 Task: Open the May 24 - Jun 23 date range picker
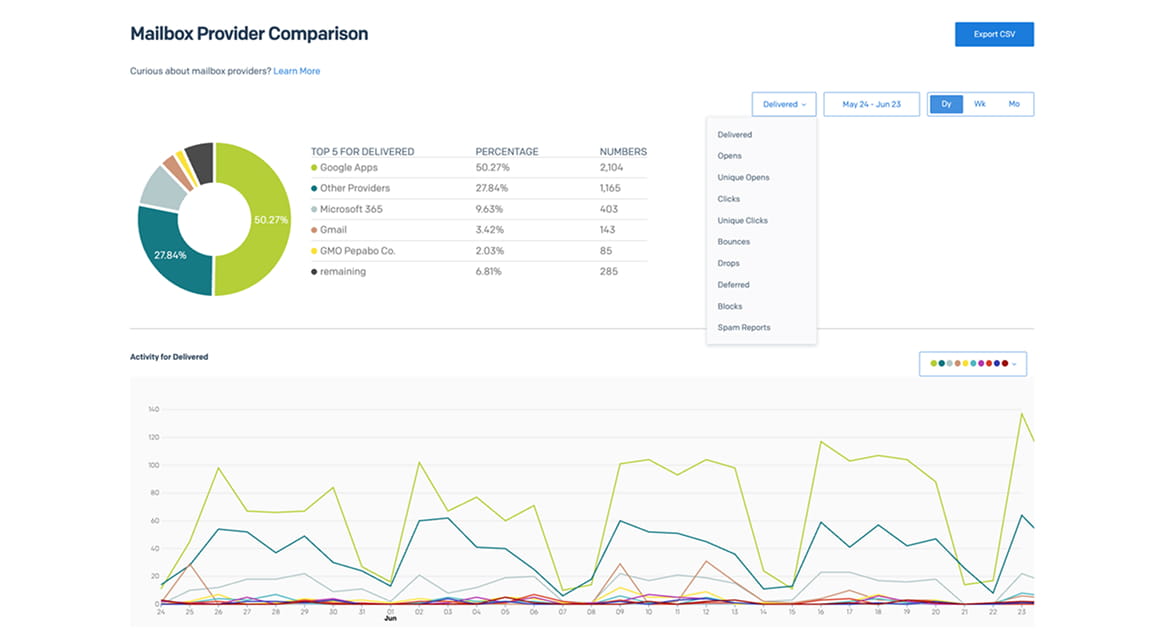click(870, 104)
